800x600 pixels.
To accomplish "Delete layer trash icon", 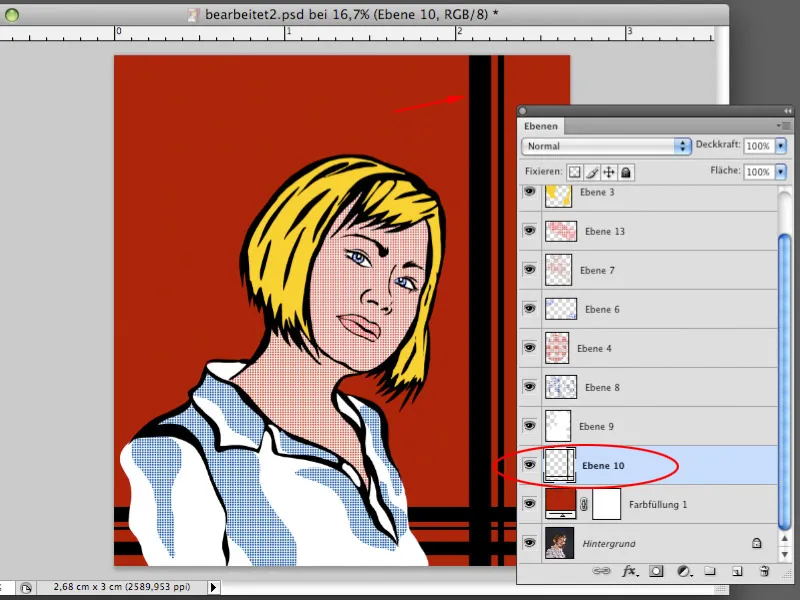I will tap(764, 571).
